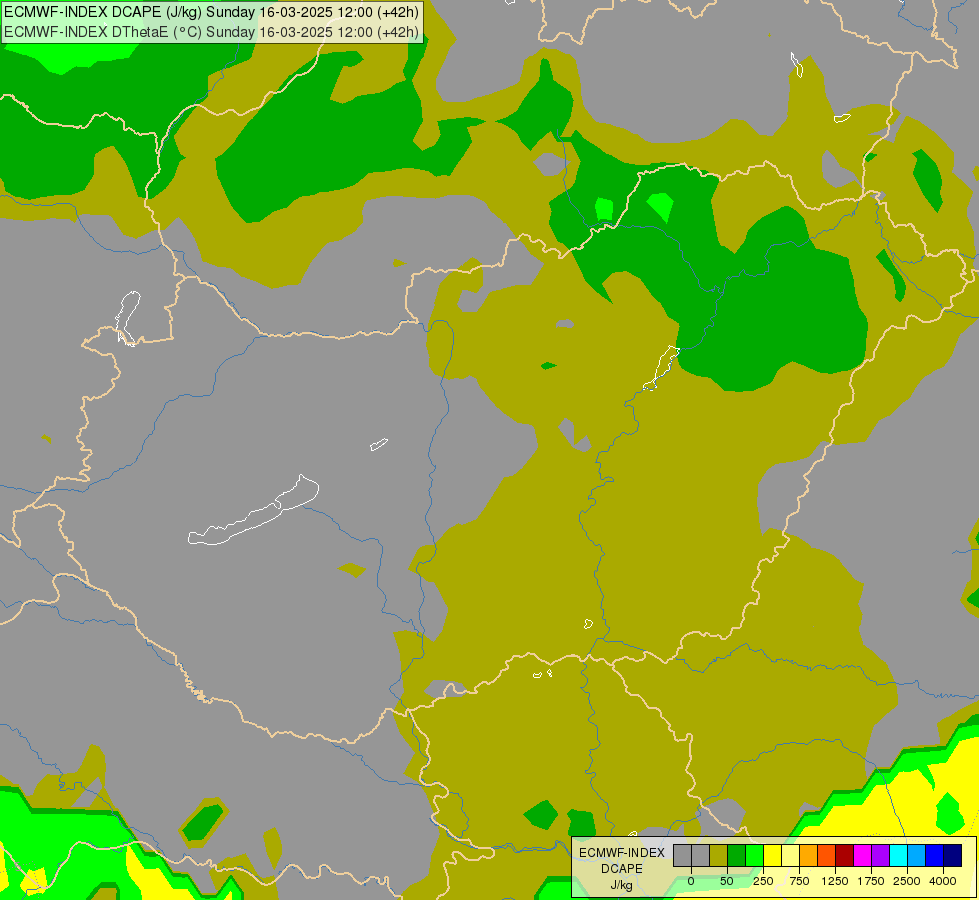Click the legend value 4000

pos(943,881)
